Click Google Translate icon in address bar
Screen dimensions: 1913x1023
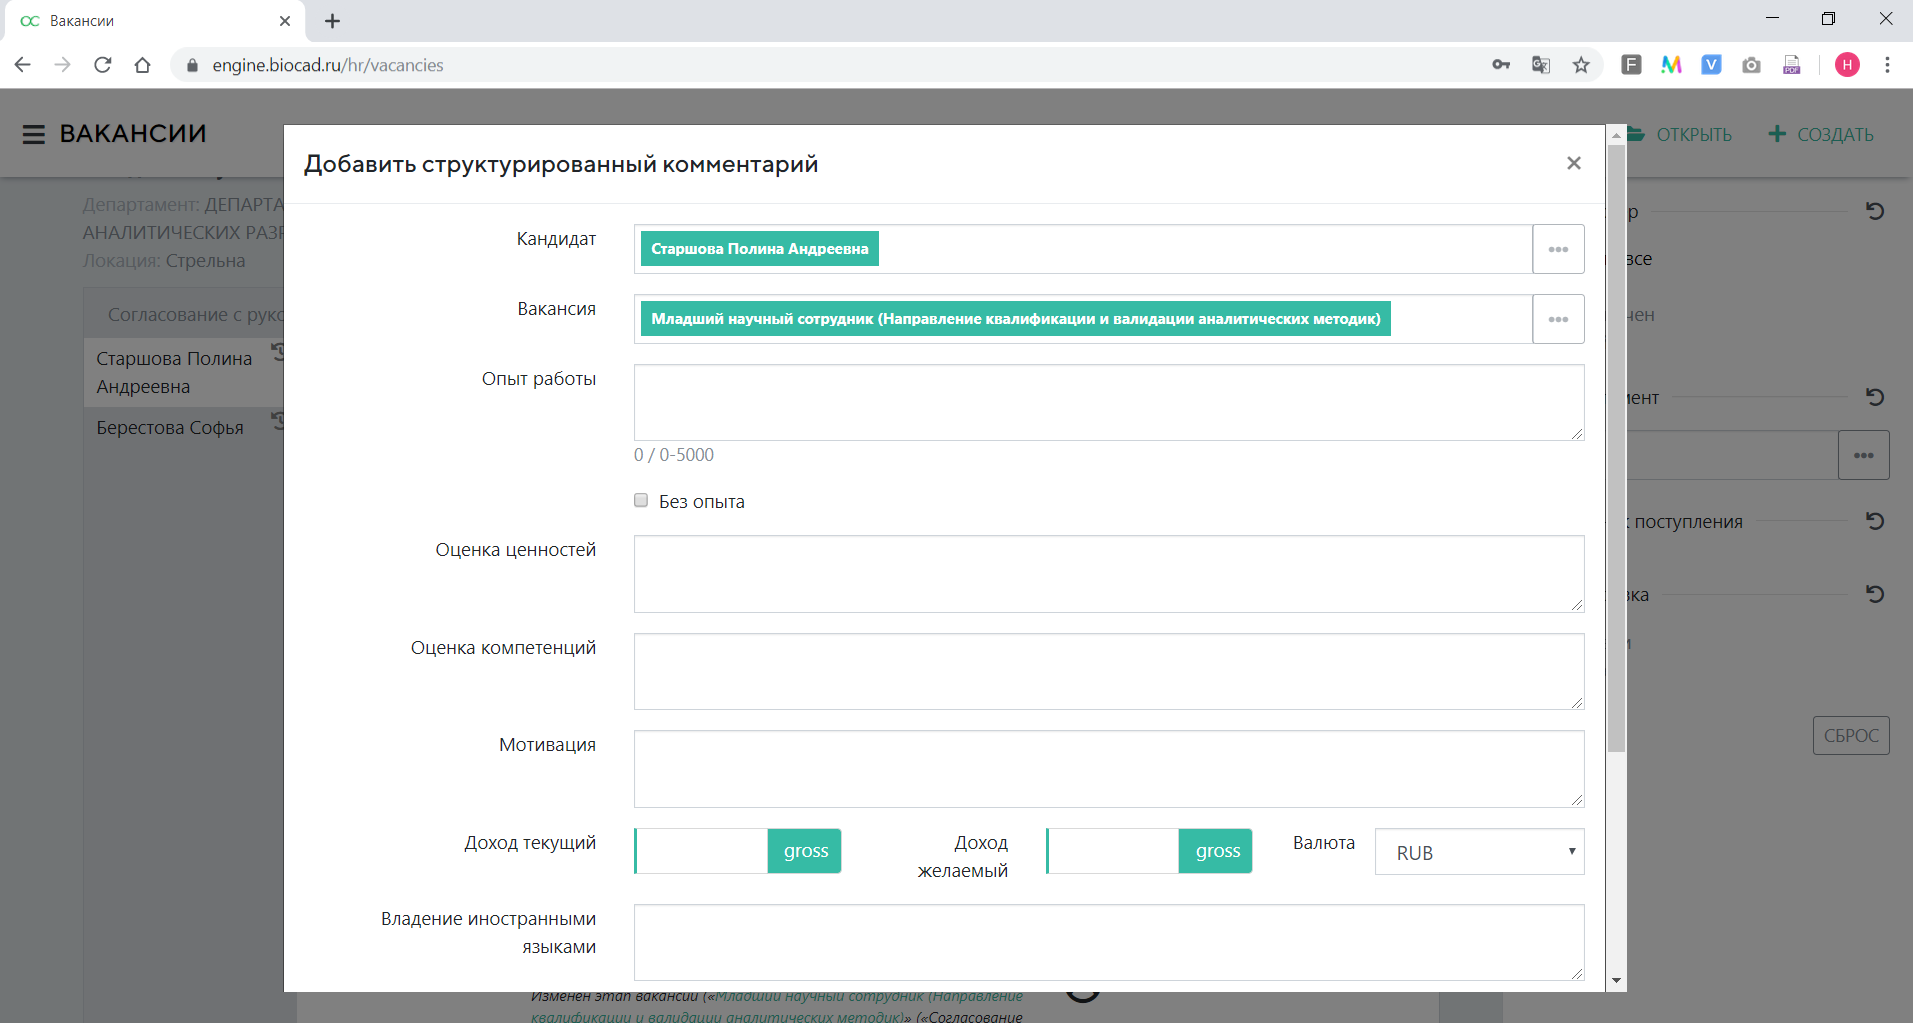1541,65
